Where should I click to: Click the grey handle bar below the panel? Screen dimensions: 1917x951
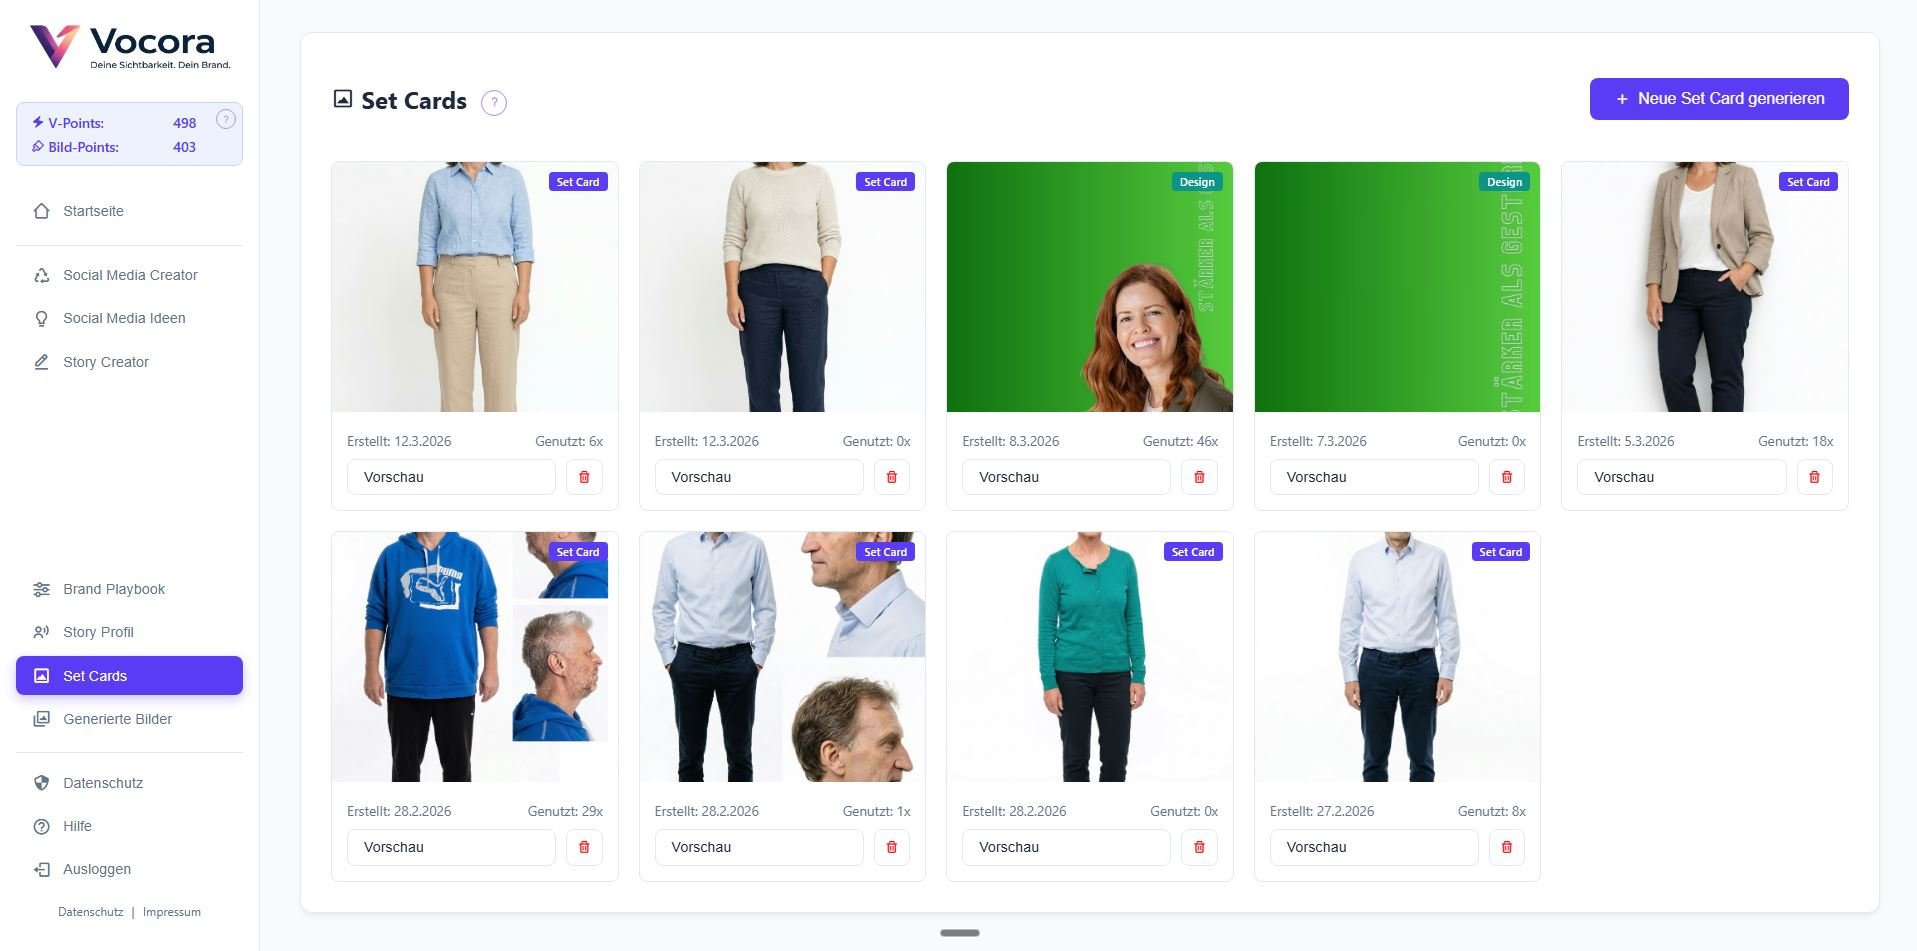pyautogui.click(x=960, y=933)
